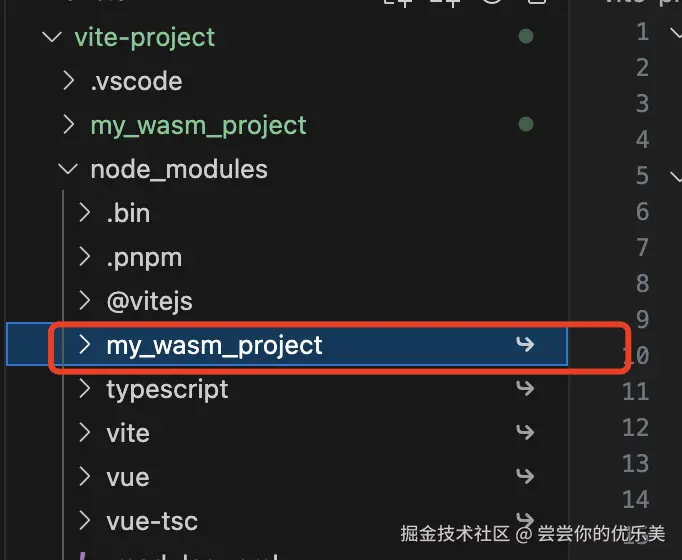
Task: Expand the .vscode folder chevron
Action: [68, 81]
